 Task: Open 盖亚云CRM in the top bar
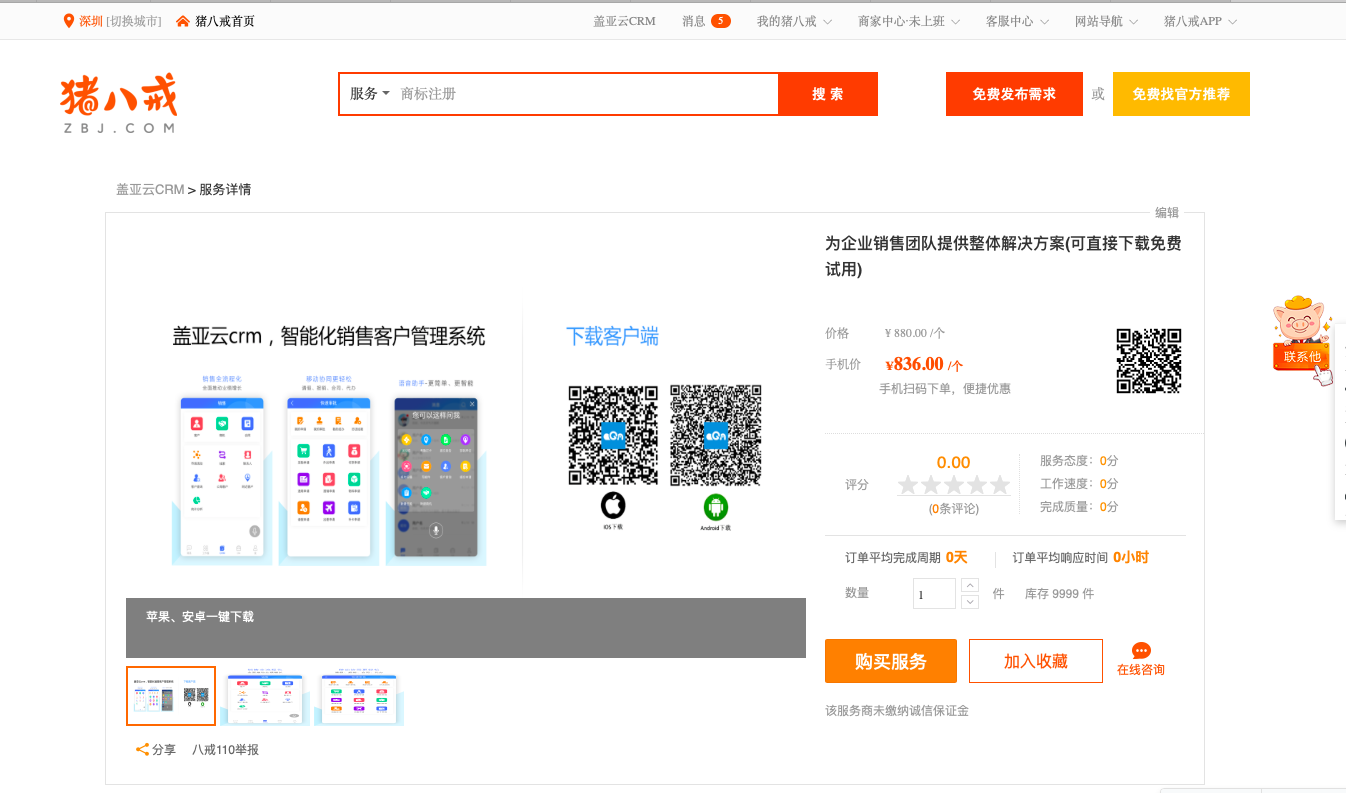point(624,21)
